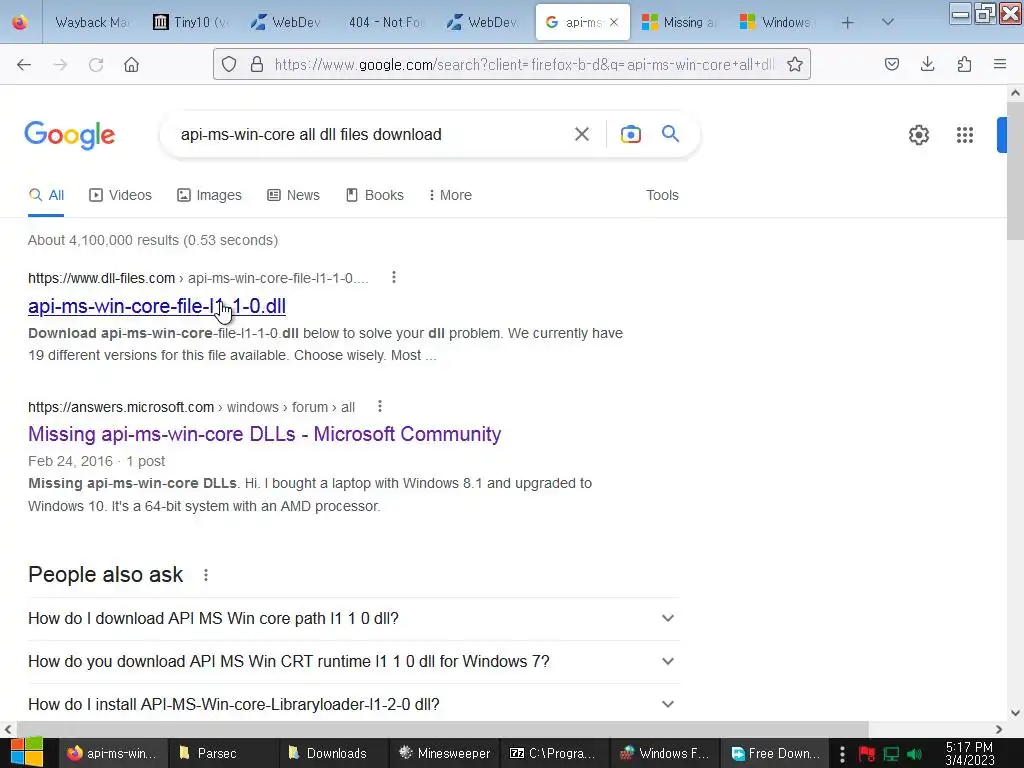Open the Free Download Manager taskbar item
Screen dimensions: 1024x768
(775, 754)
